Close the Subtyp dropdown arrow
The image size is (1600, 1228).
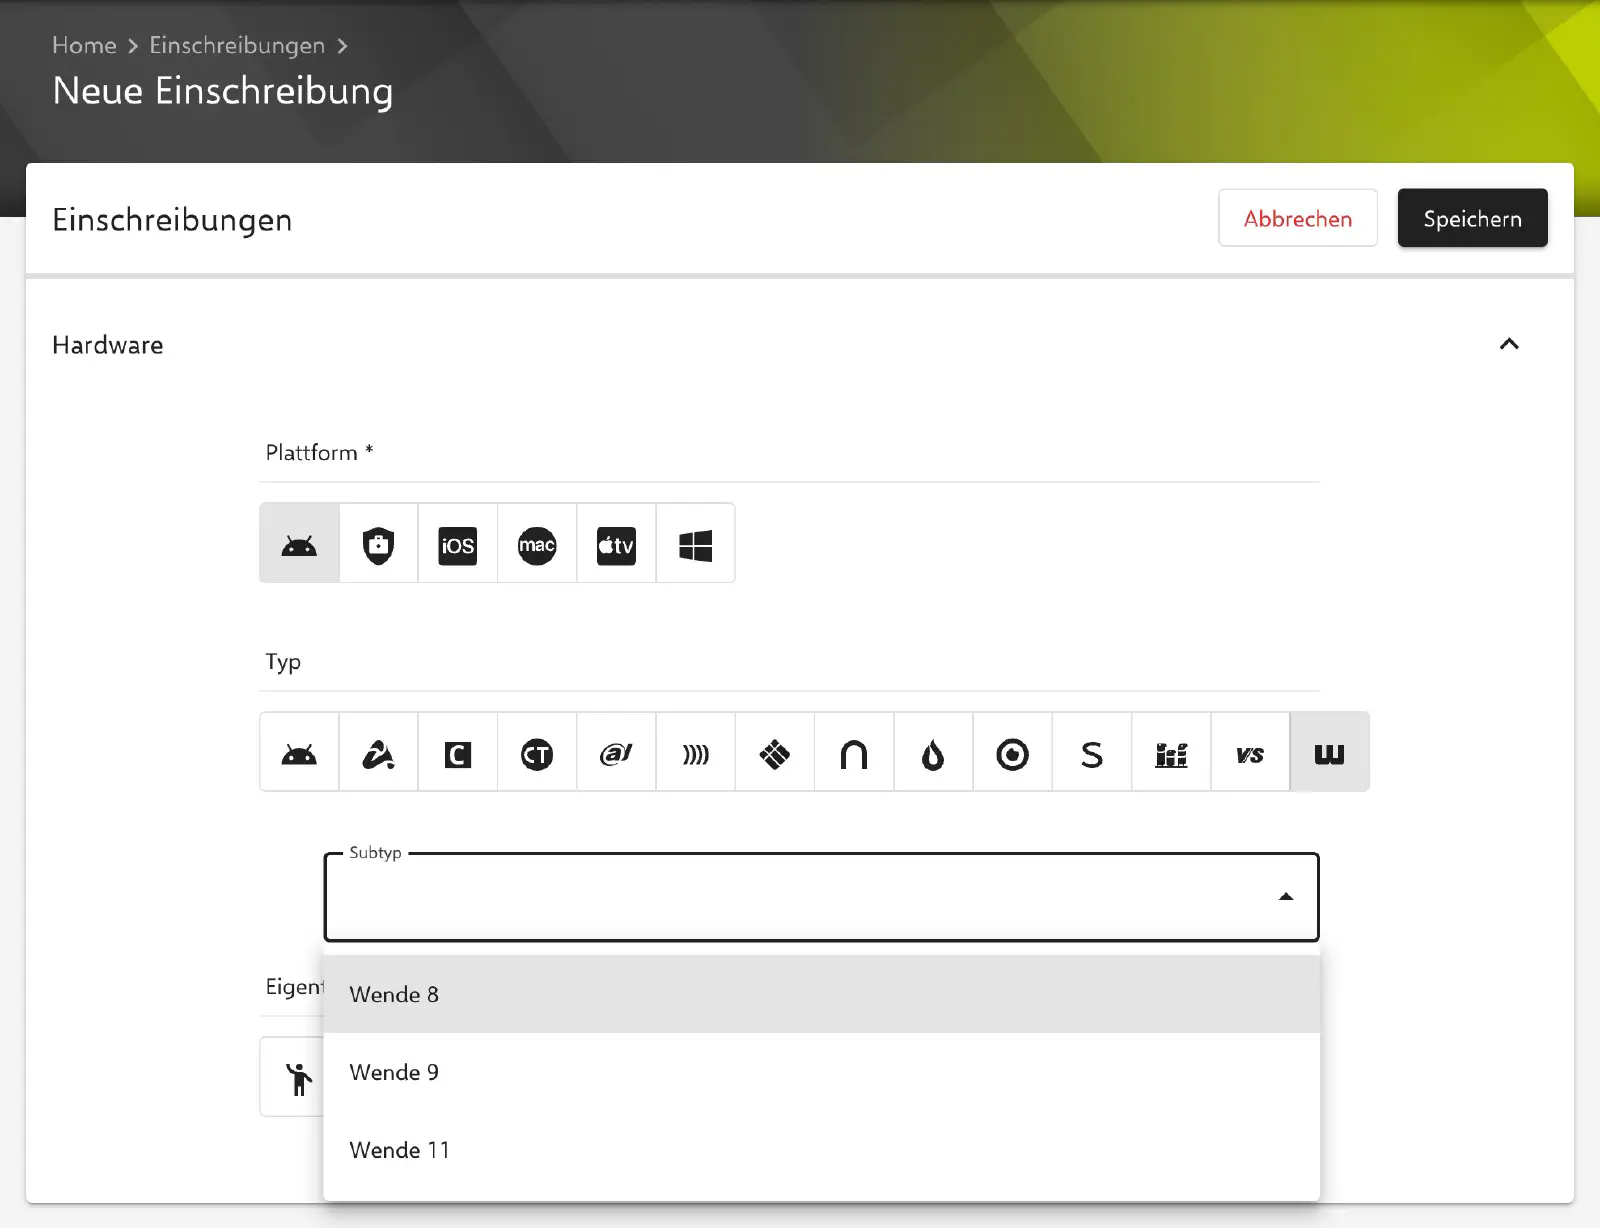(x=1286, y=897)
